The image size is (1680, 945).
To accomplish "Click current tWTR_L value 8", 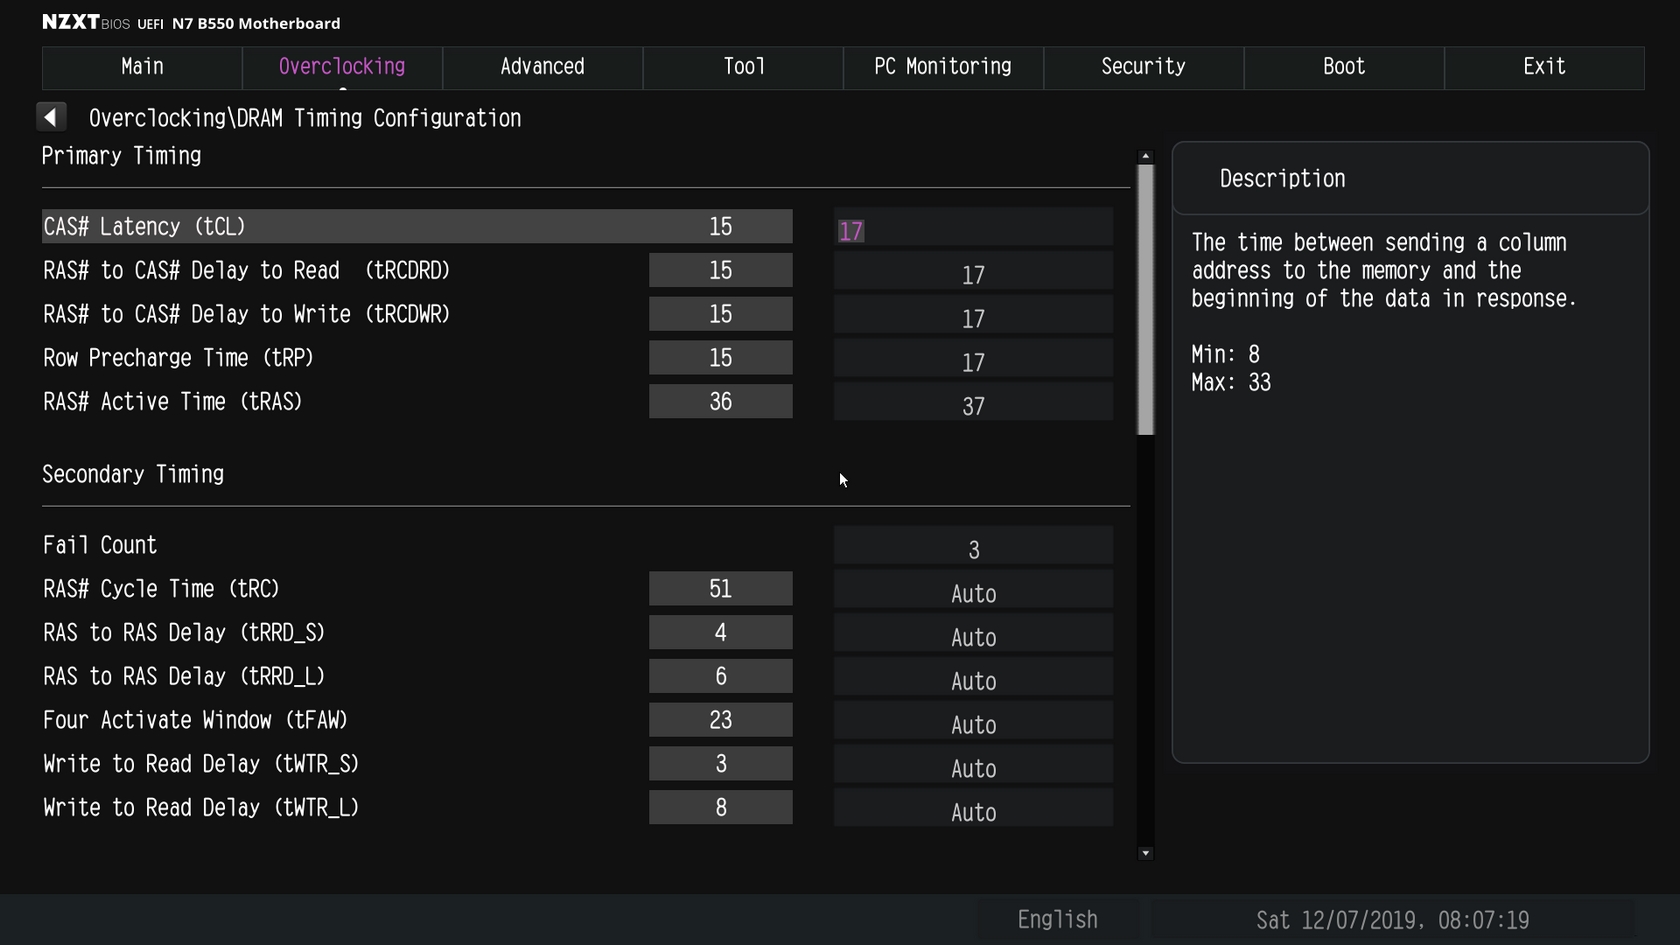I will [720, 808].
